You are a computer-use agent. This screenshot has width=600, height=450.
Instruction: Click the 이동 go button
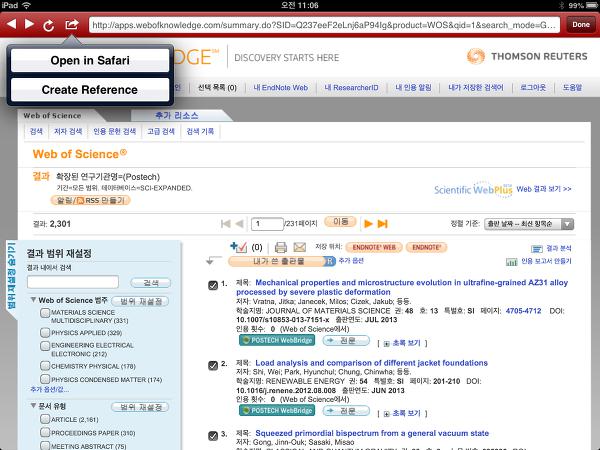point(340,222)
